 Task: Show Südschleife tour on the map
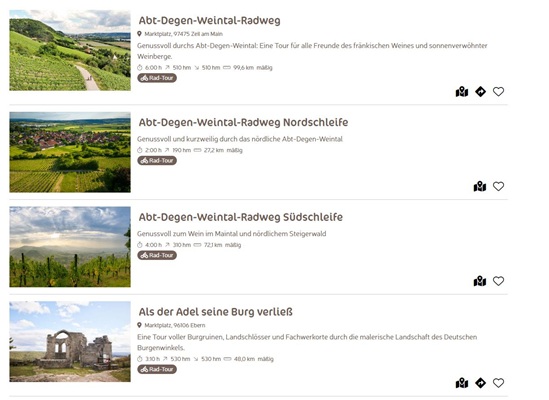(x=480, y=281)
